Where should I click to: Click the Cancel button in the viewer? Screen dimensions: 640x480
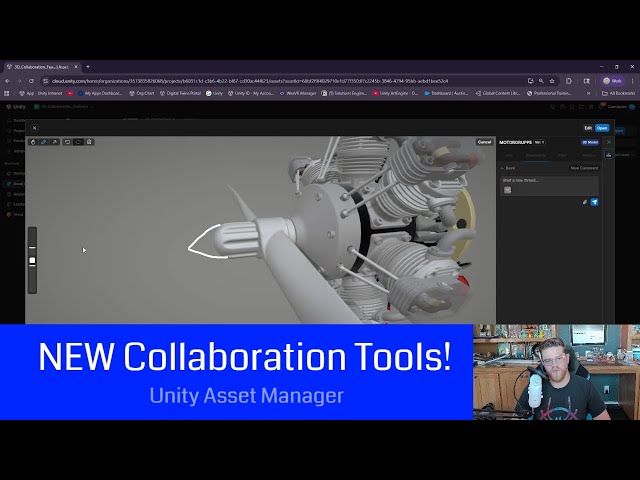(x=484, y=142)
